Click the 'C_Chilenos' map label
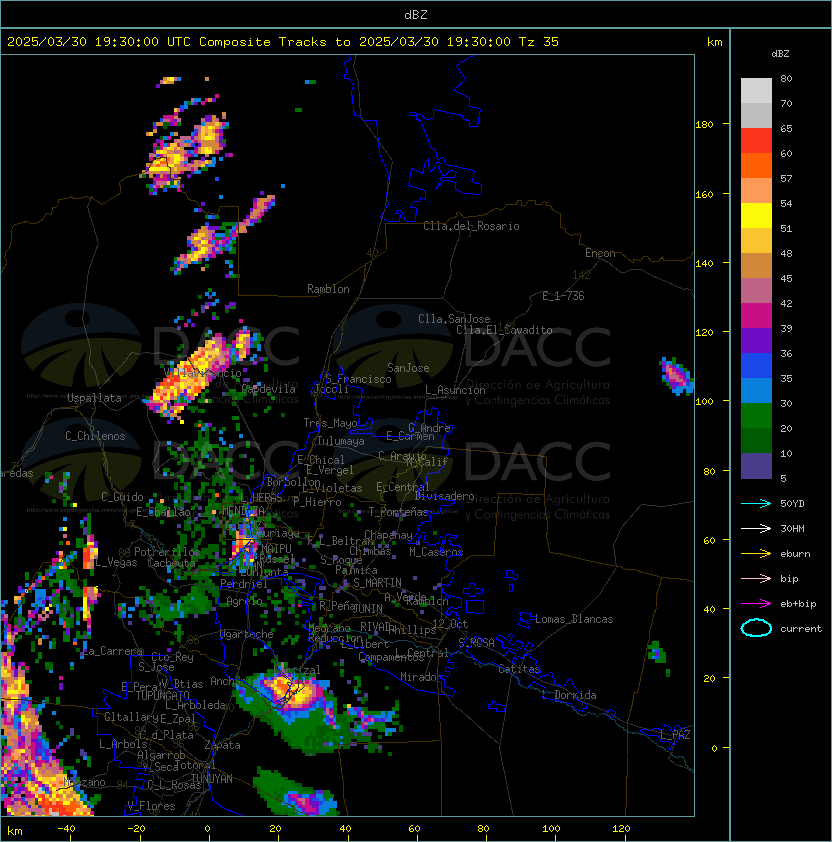Image resolution: width=832 pixels, height=842 pixels. [95, 436]
